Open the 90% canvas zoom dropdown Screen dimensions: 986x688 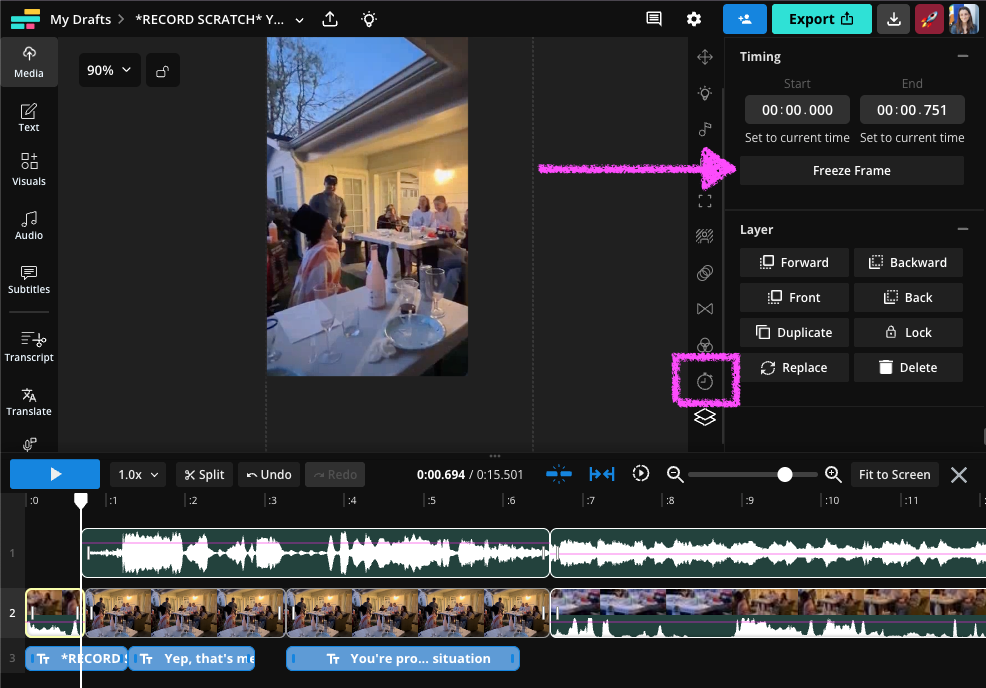pos(109,71)
